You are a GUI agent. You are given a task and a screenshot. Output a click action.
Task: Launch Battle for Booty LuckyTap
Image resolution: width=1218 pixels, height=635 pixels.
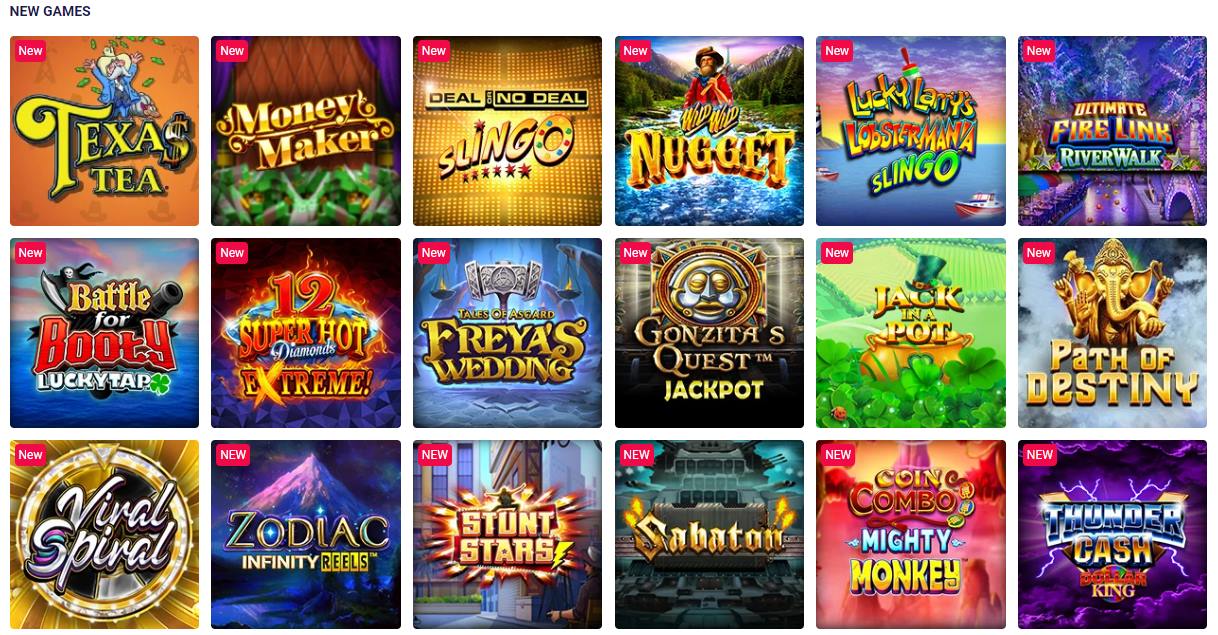[x=104, y=333]
